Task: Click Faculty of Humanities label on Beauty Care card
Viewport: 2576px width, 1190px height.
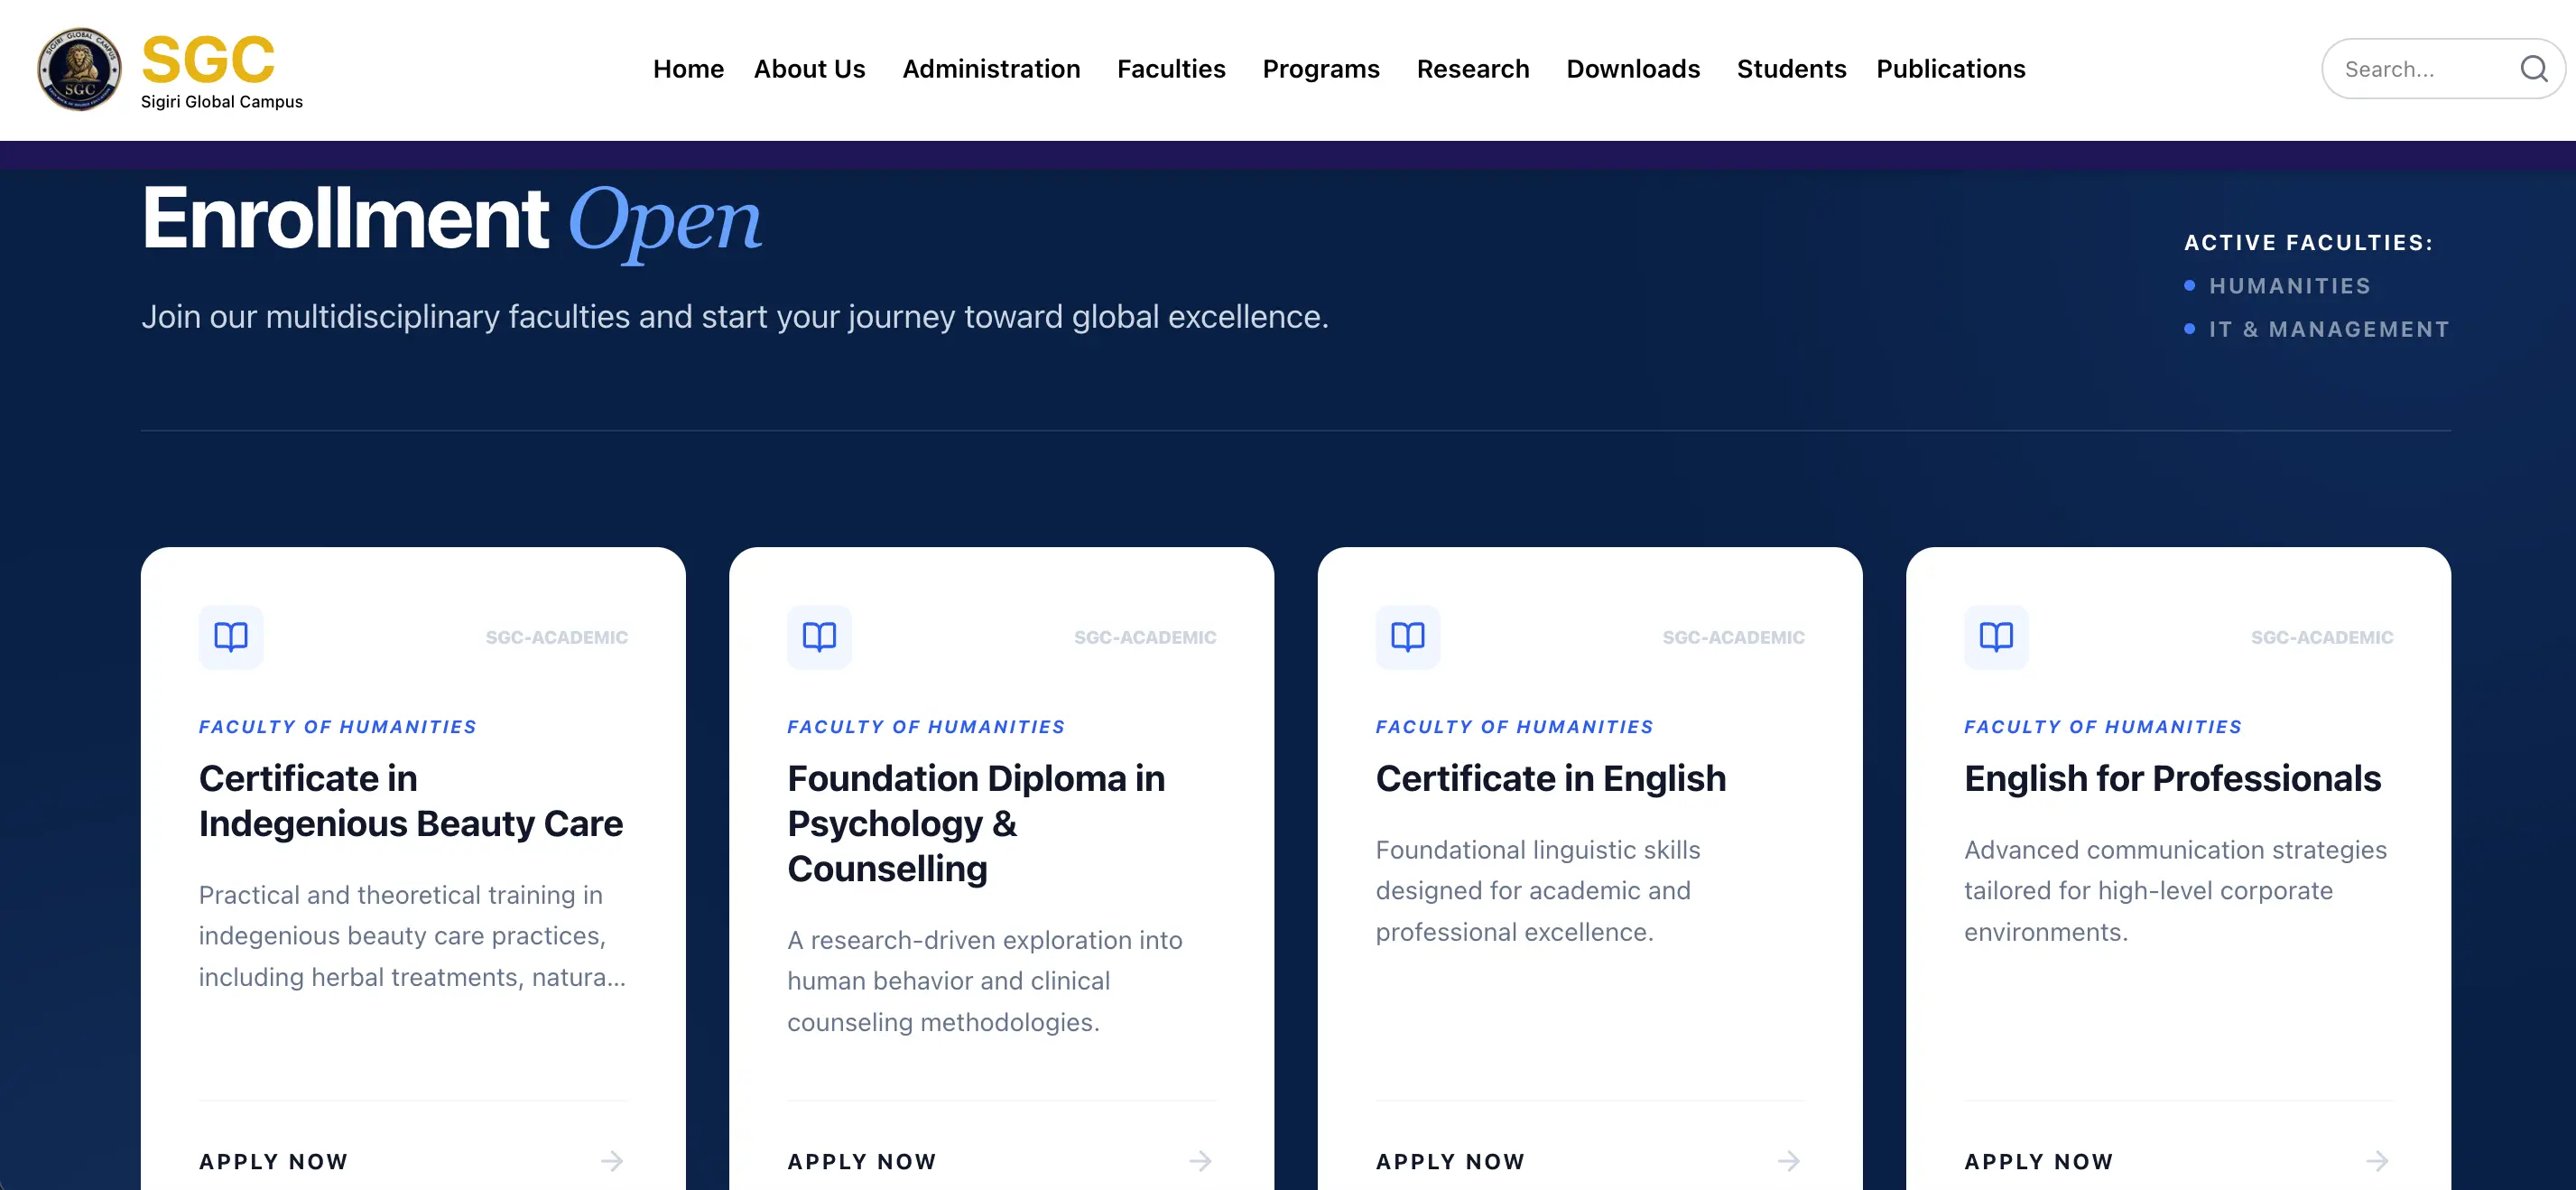Action: tap(338, 727)
